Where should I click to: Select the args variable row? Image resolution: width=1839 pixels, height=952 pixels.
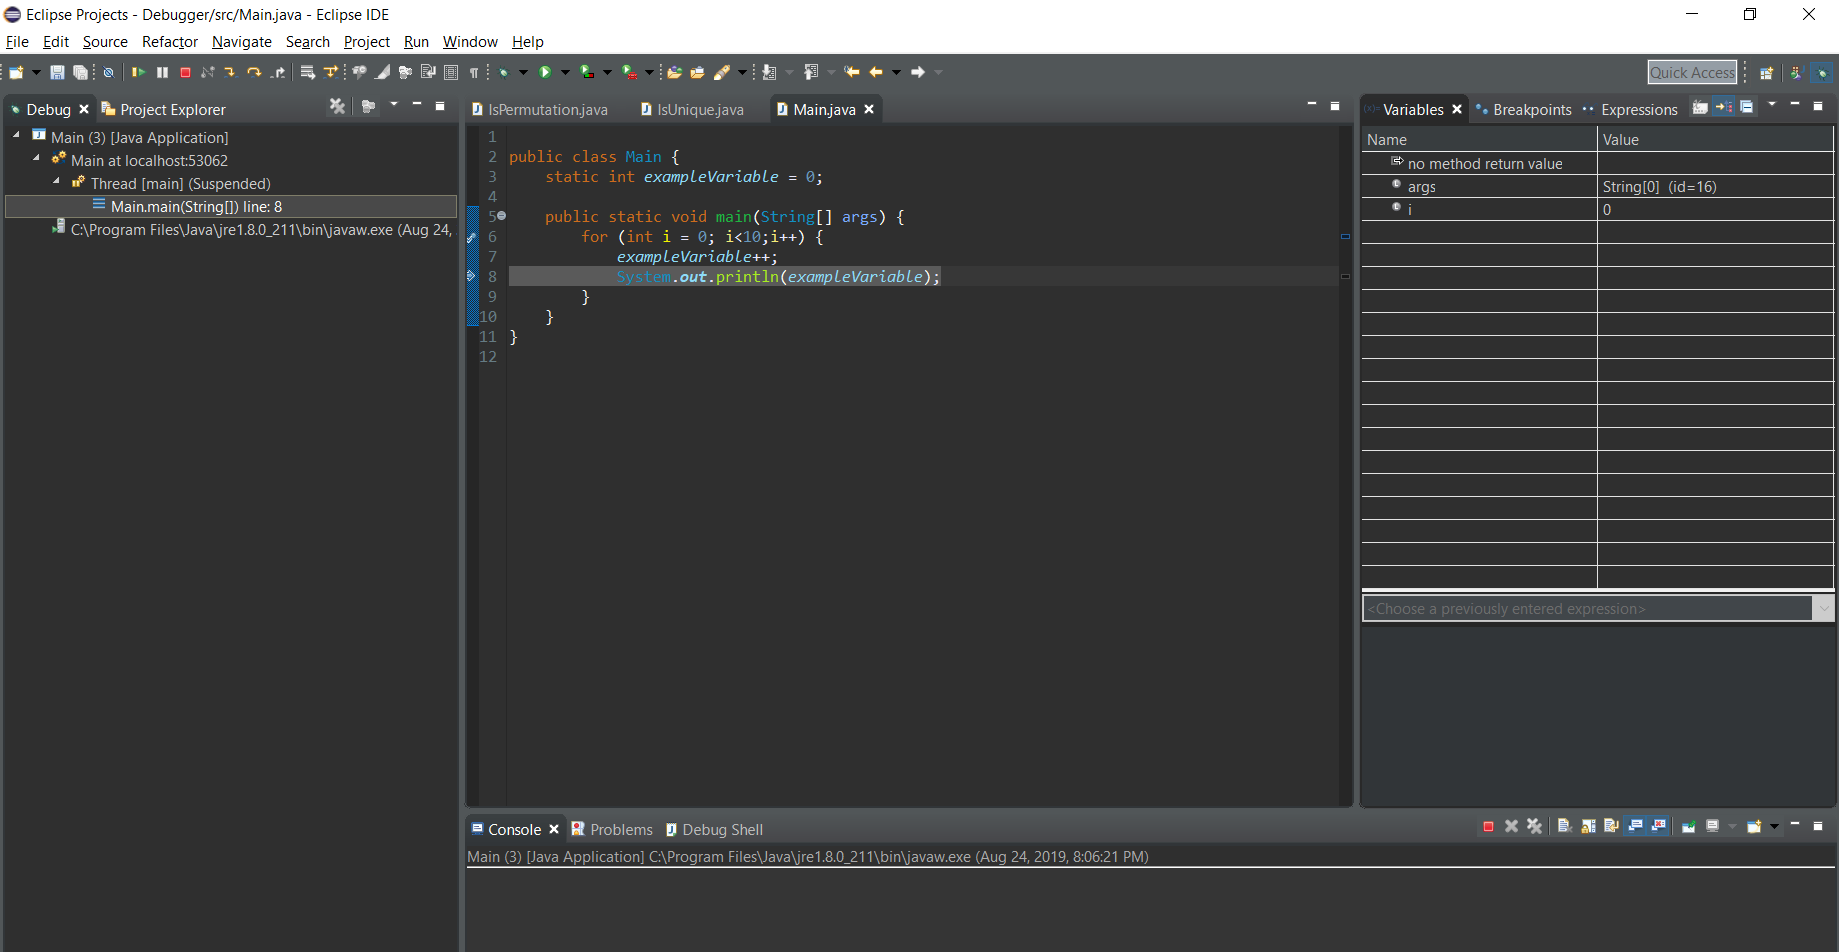pos(1597,186)
